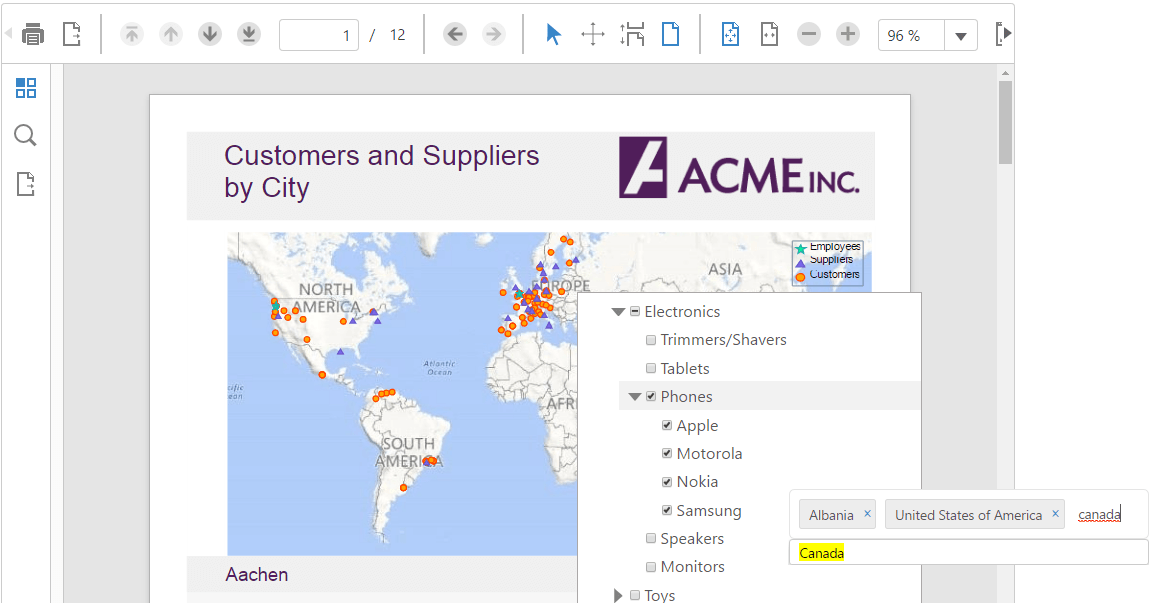1149x603 pixels.
Task: Open the export options sidebar panel
Action: click(25, 182)
